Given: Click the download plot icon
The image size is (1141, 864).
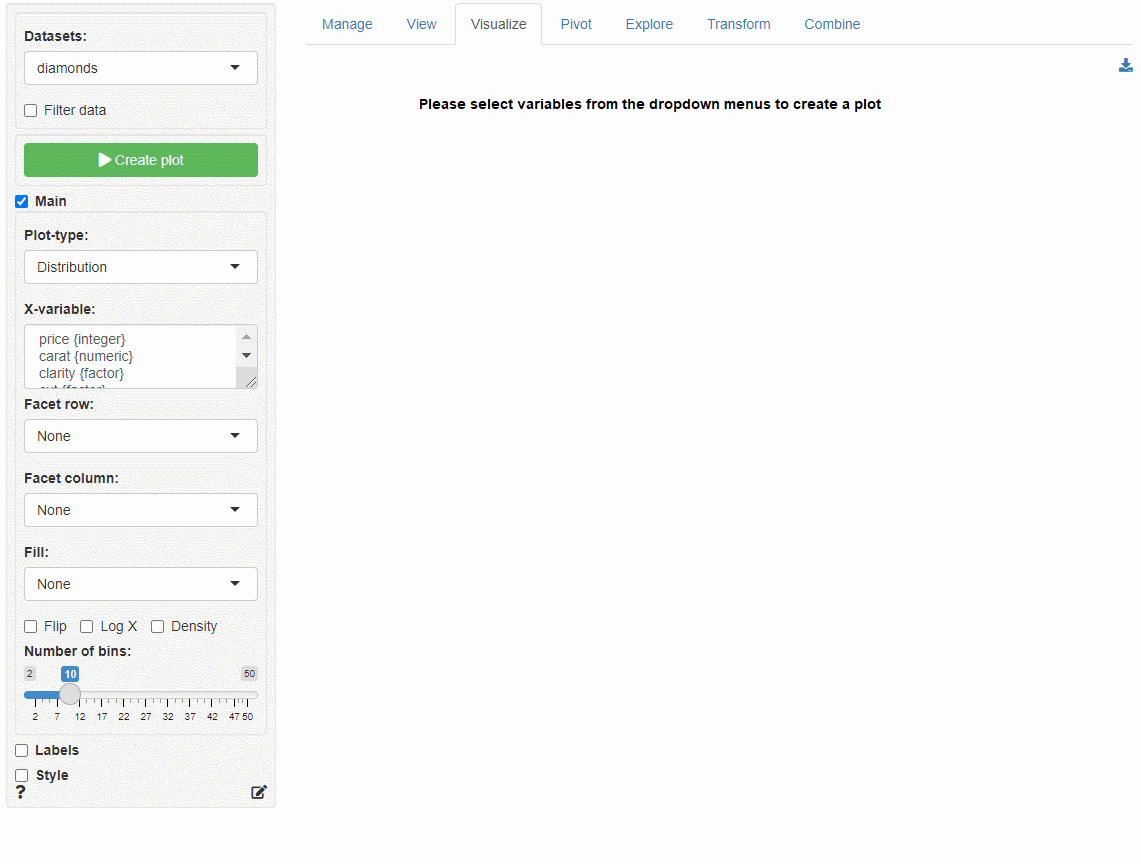Looking at the screenshot, I should coord(1126,66).
